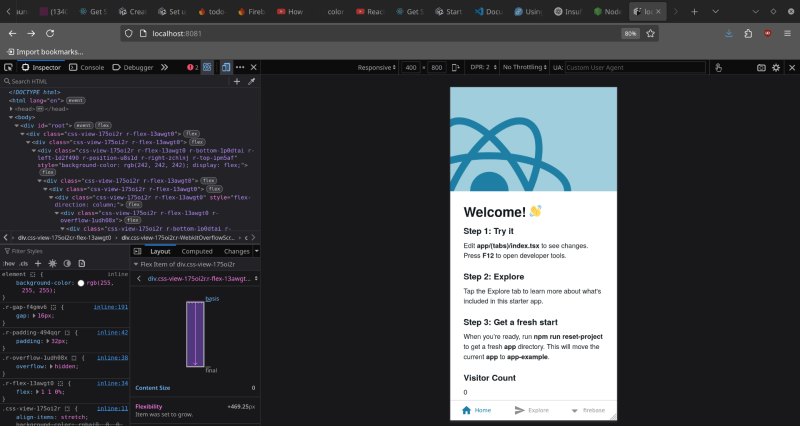The image size is (800, 426).
Task: Toggle the three-pane inspector sidebar
Action: (x=137, y=251)
